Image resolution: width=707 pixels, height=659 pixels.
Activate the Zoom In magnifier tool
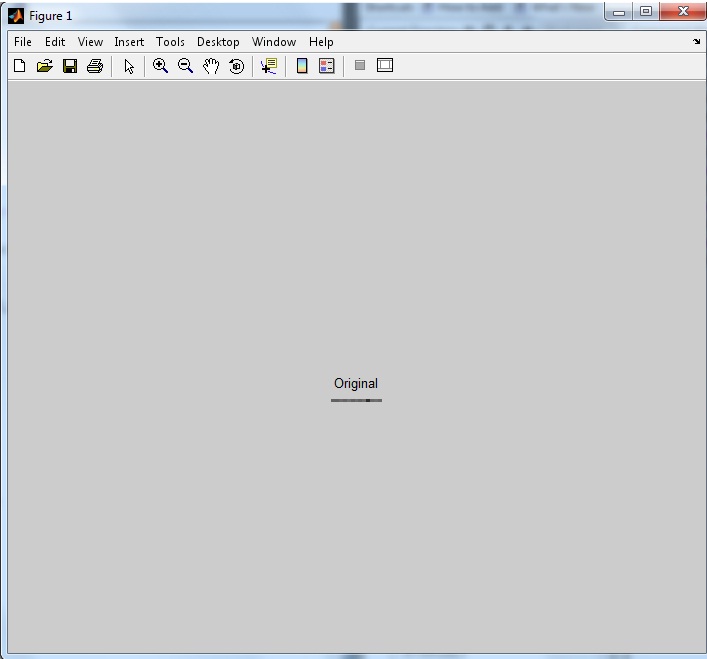pyautogui.click(x=160, y=66)
